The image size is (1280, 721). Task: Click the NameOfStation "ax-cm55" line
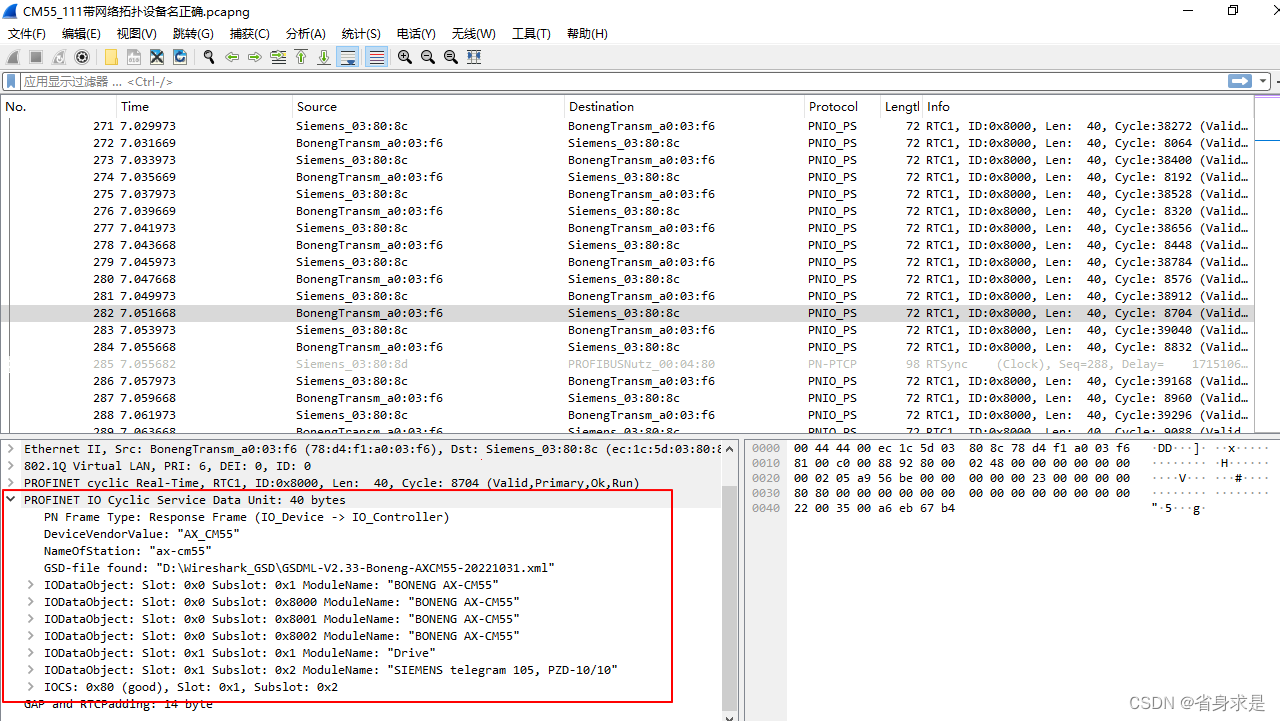pos(127,551)
